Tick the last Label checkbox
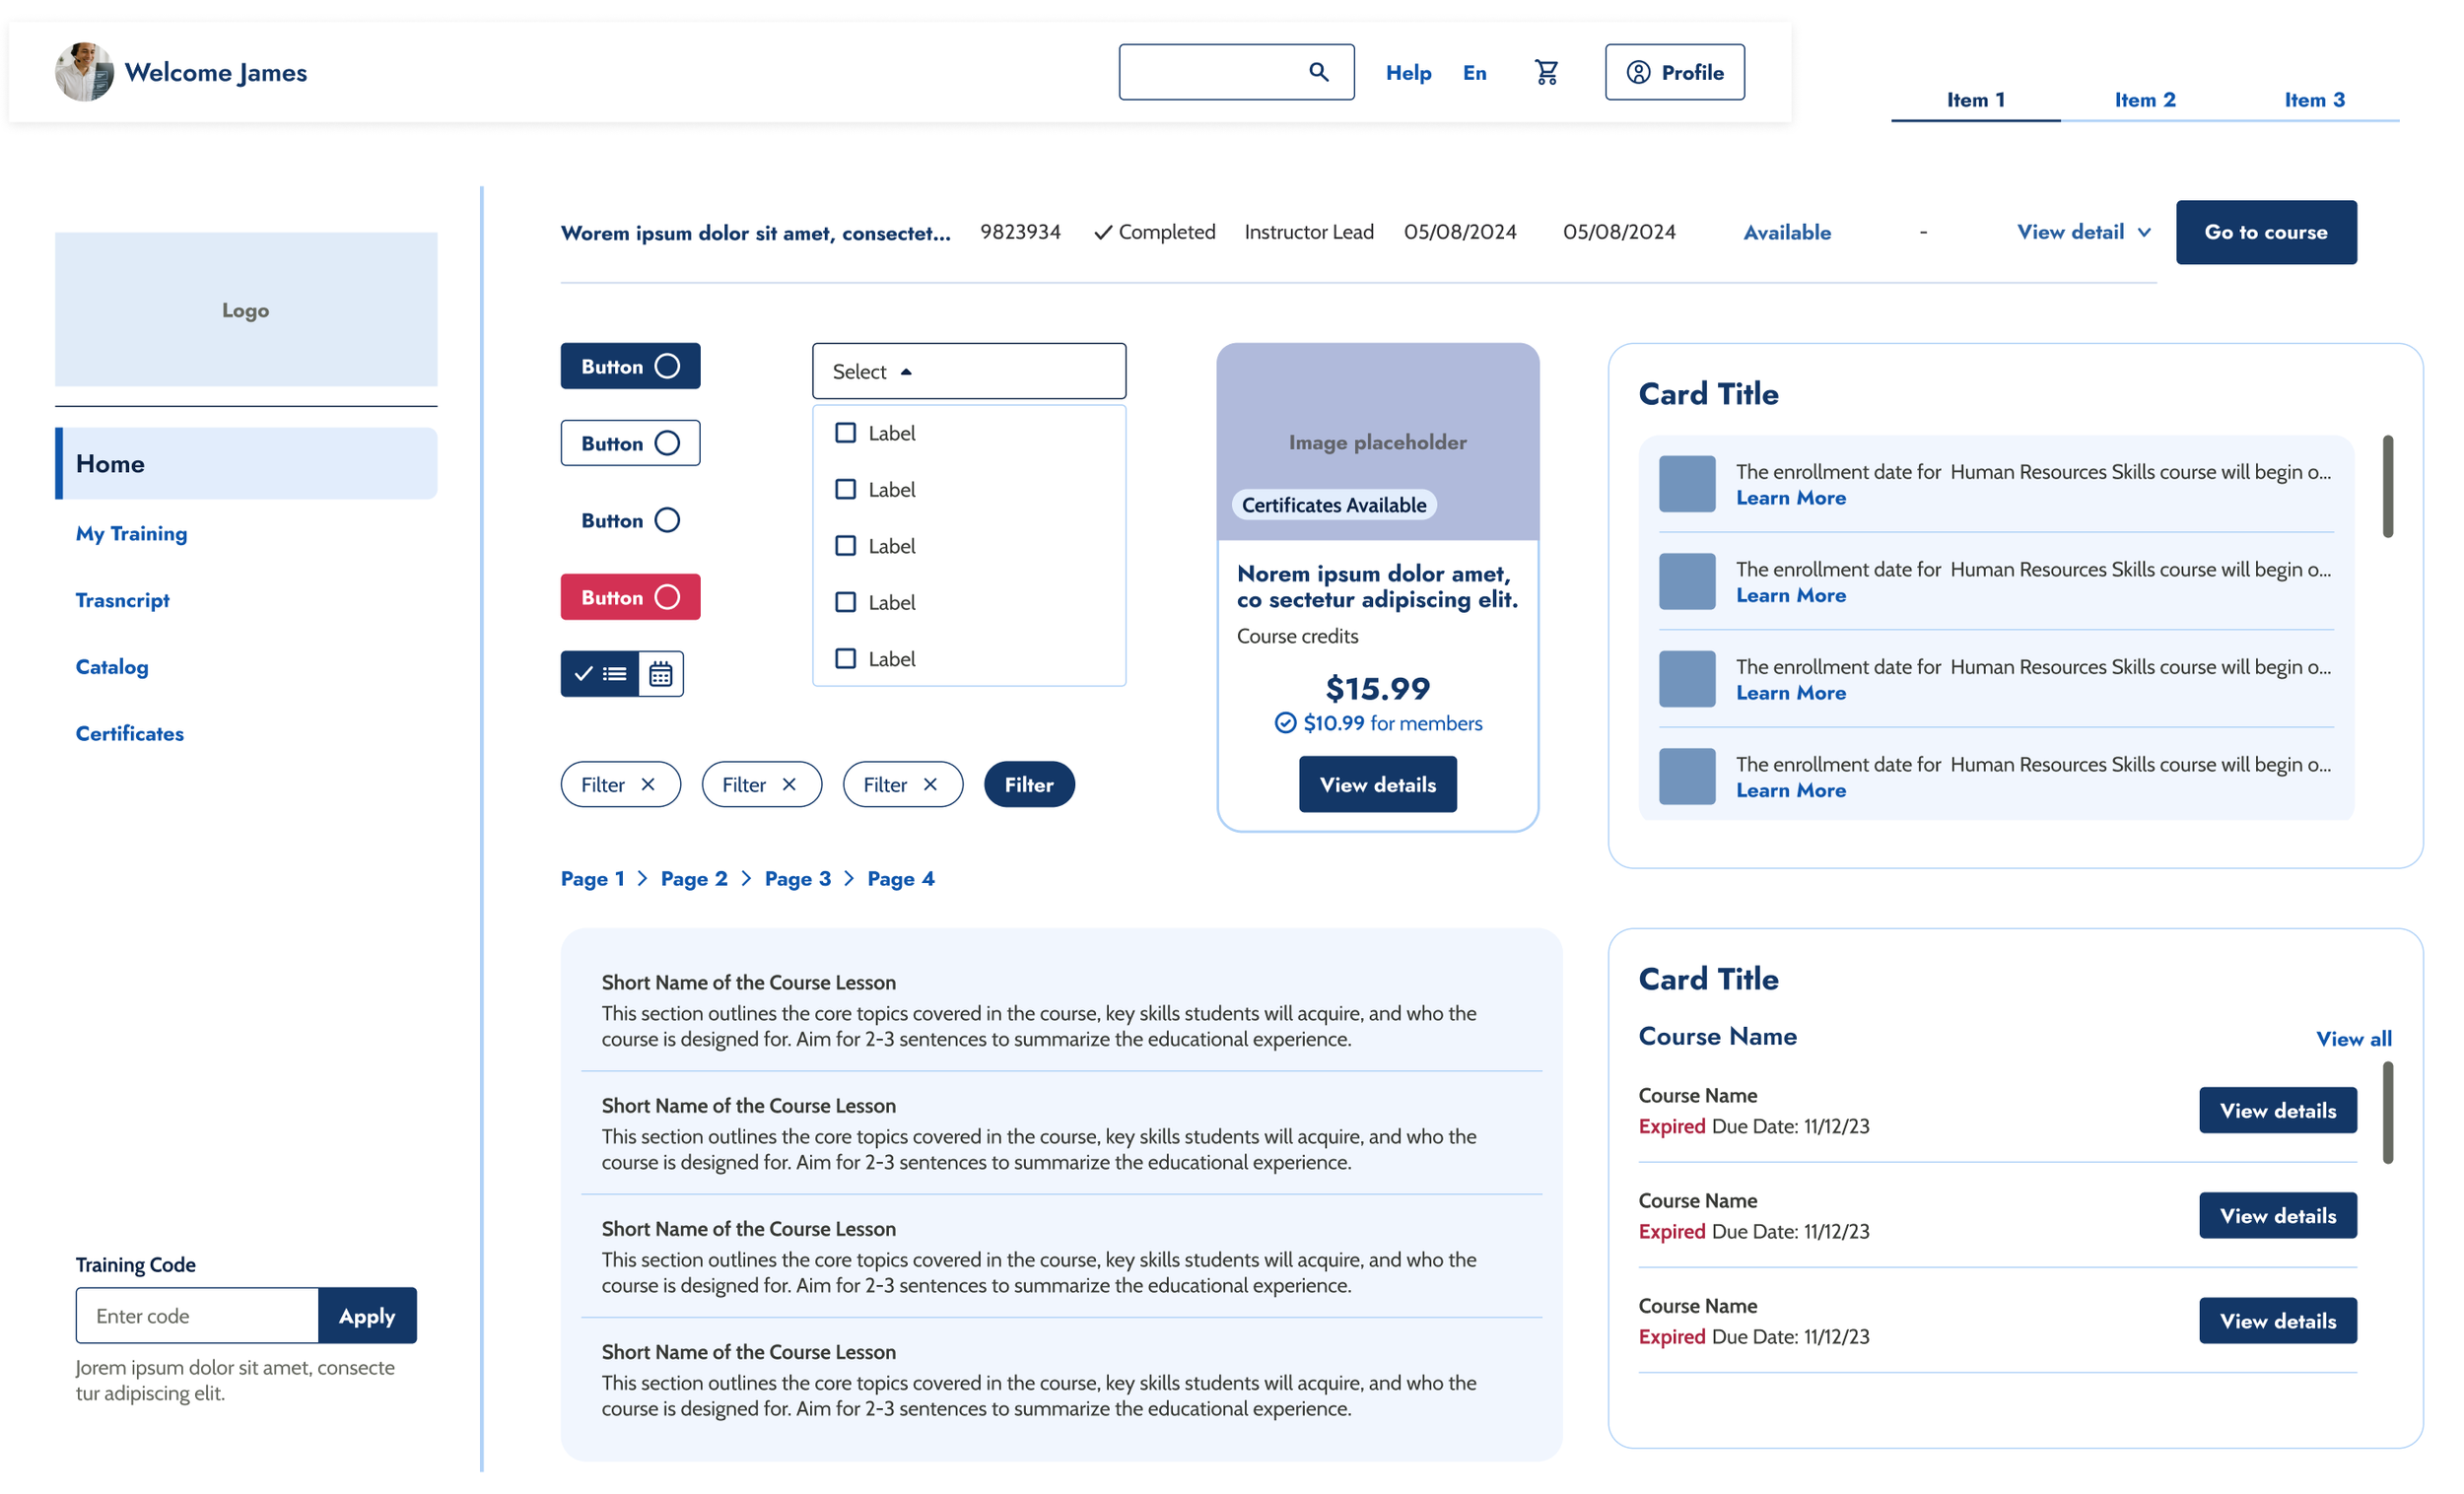 click(x=845, y=659)
